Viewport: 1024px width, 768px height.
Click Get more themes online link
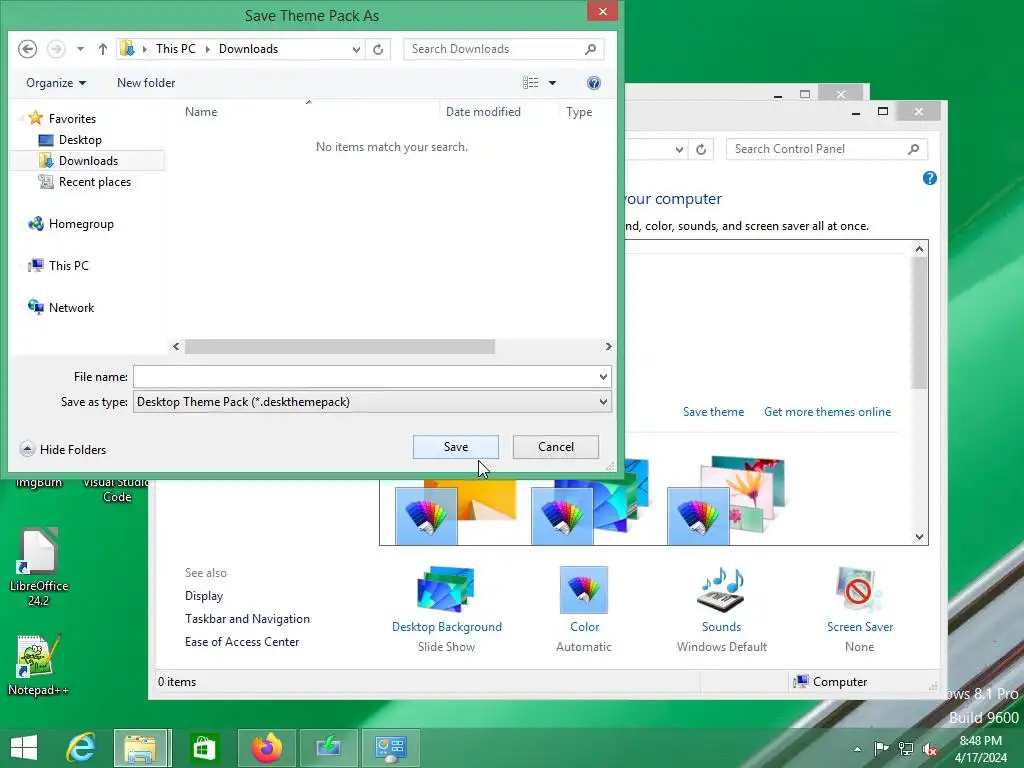pos(827,412)
